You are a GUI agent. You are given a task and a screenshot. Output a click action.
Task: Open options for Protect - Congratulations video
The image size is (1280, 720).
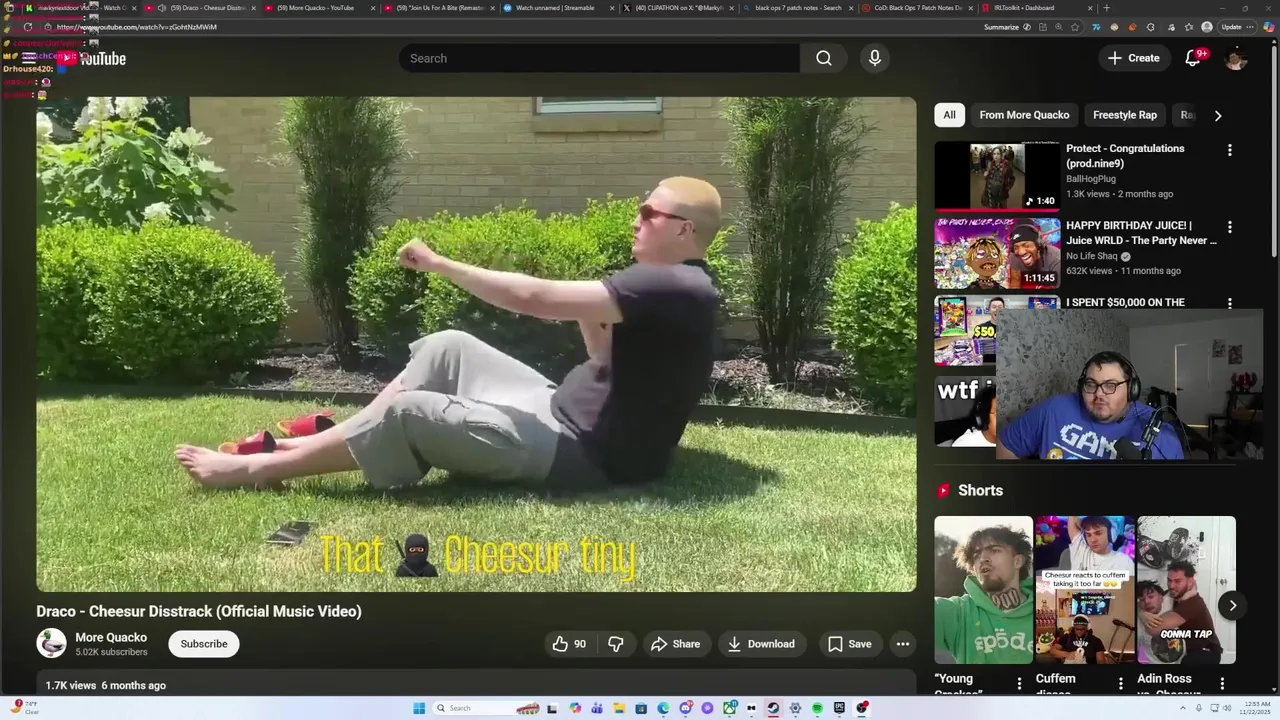coord(1230,150)
